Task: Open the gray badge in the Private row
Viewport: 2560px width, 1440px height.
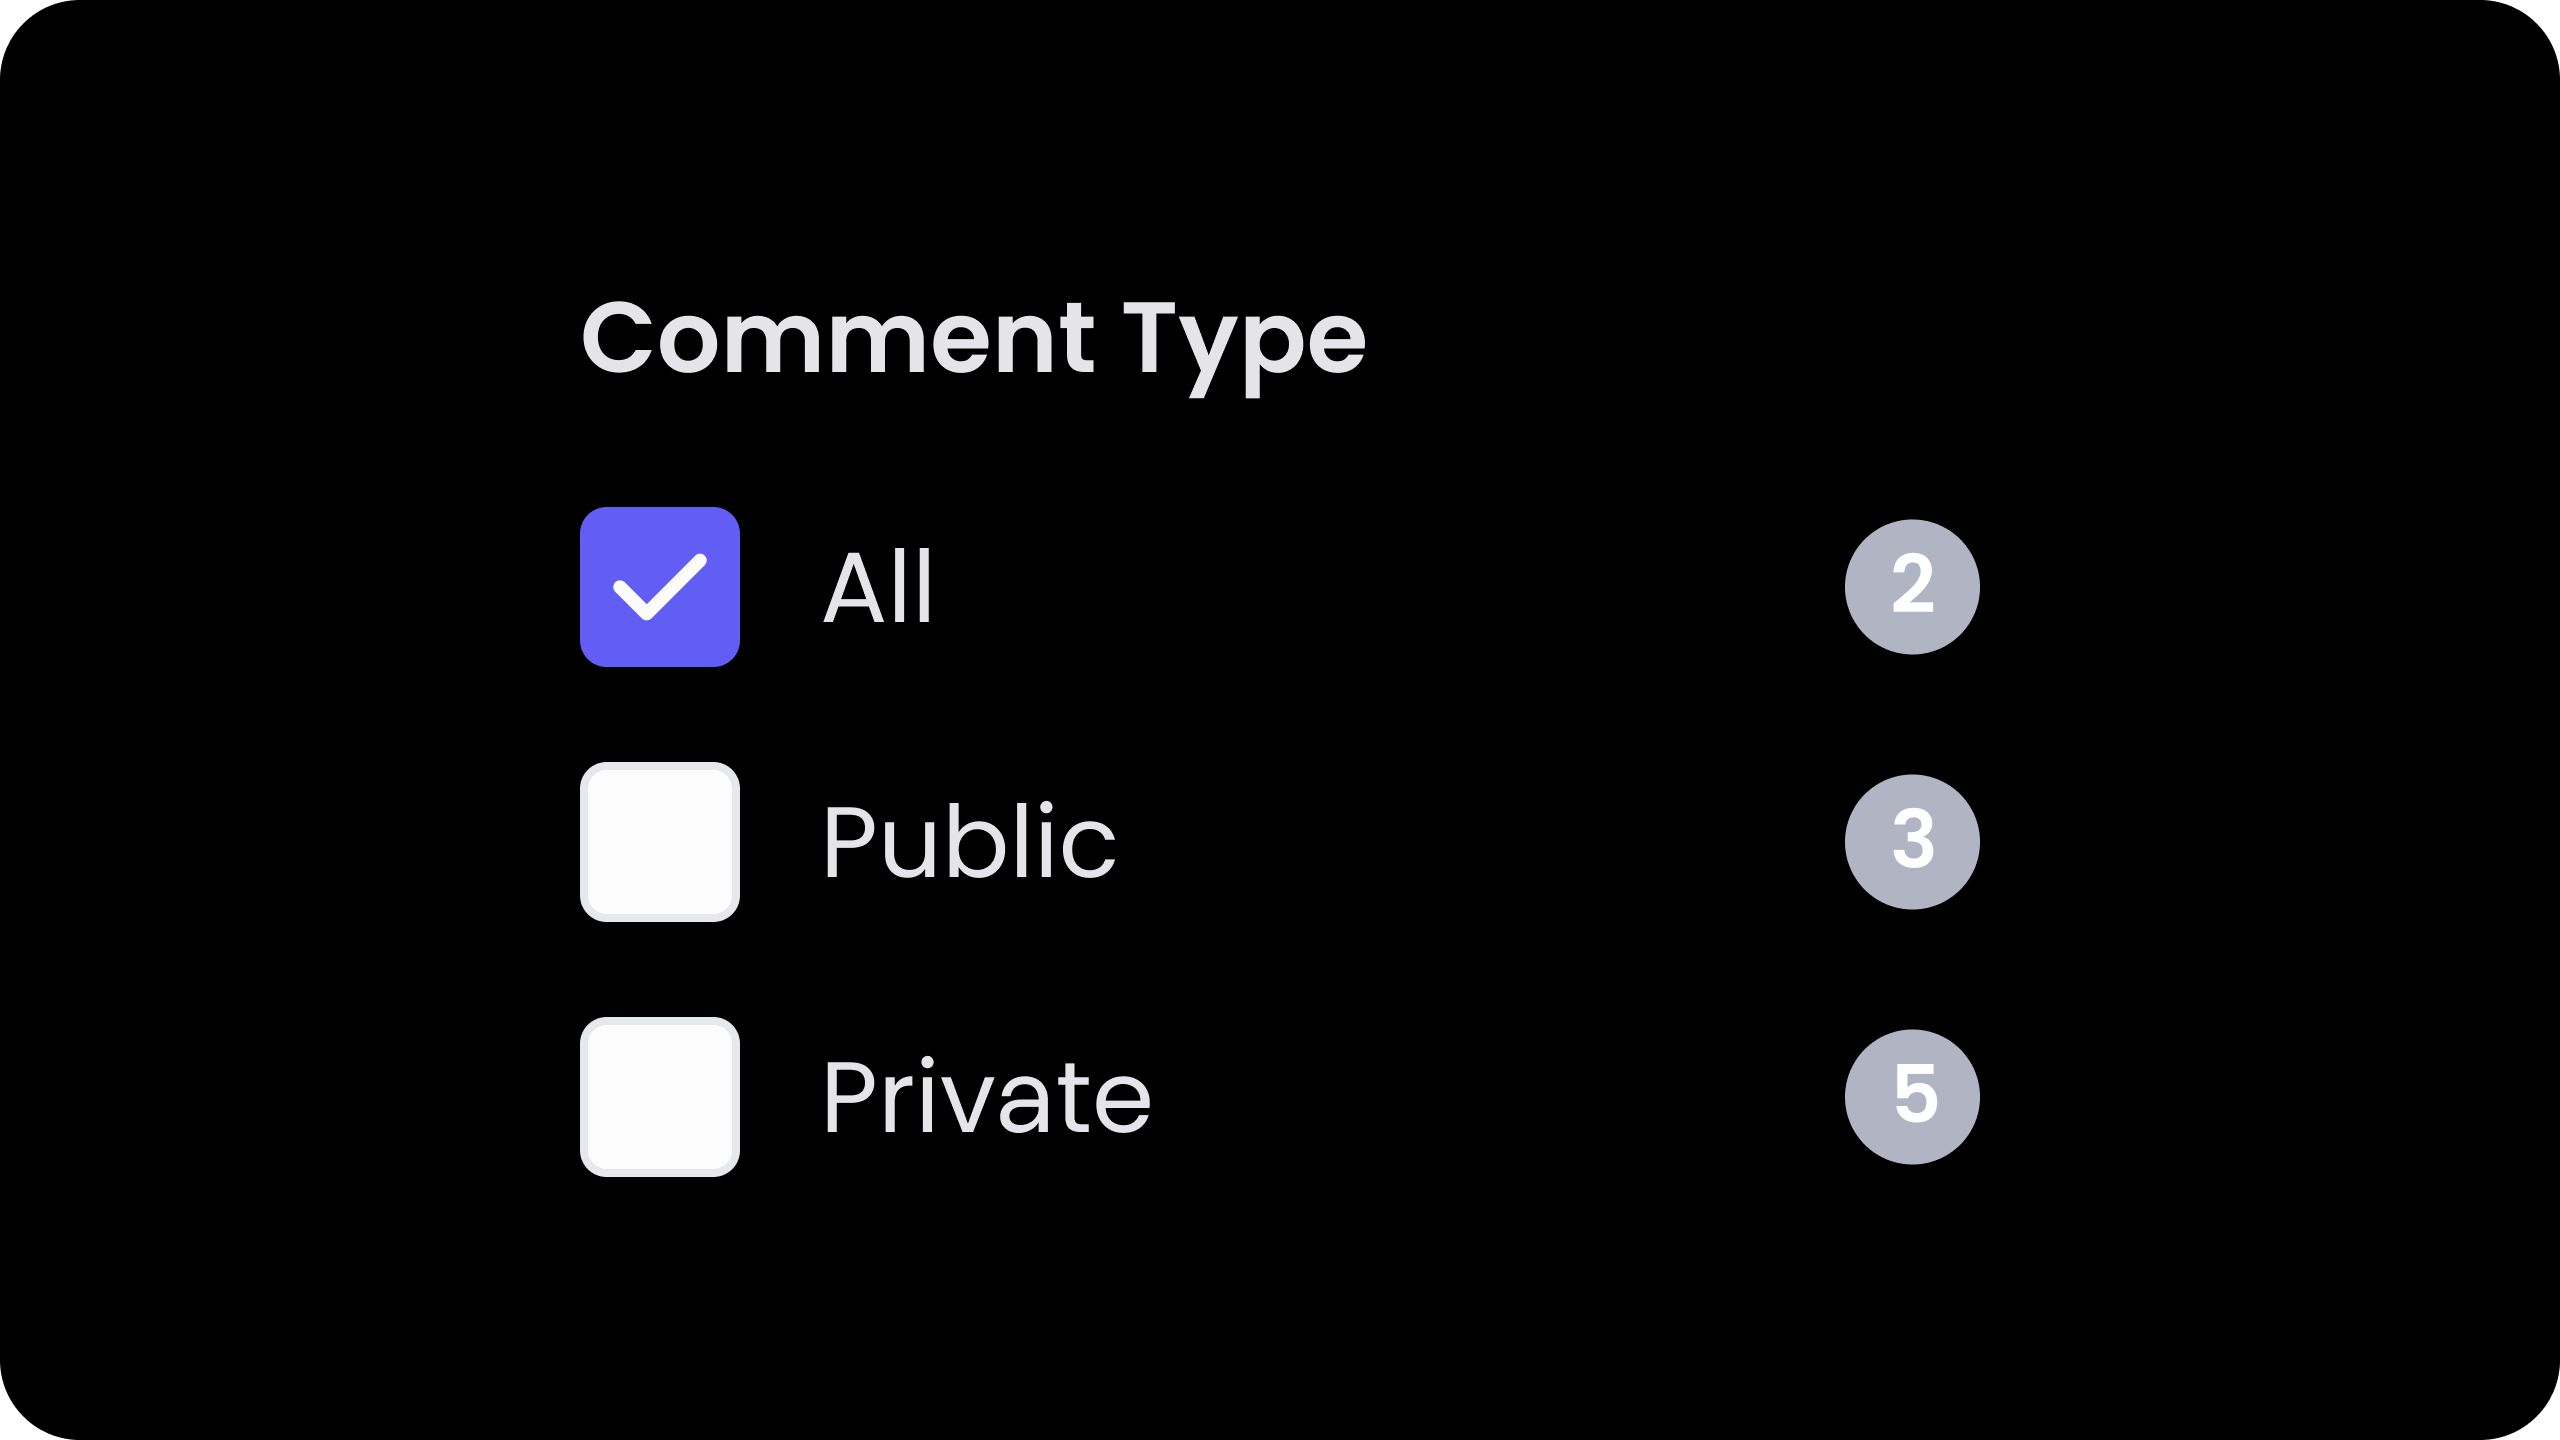Action: coord(1912,1097)
